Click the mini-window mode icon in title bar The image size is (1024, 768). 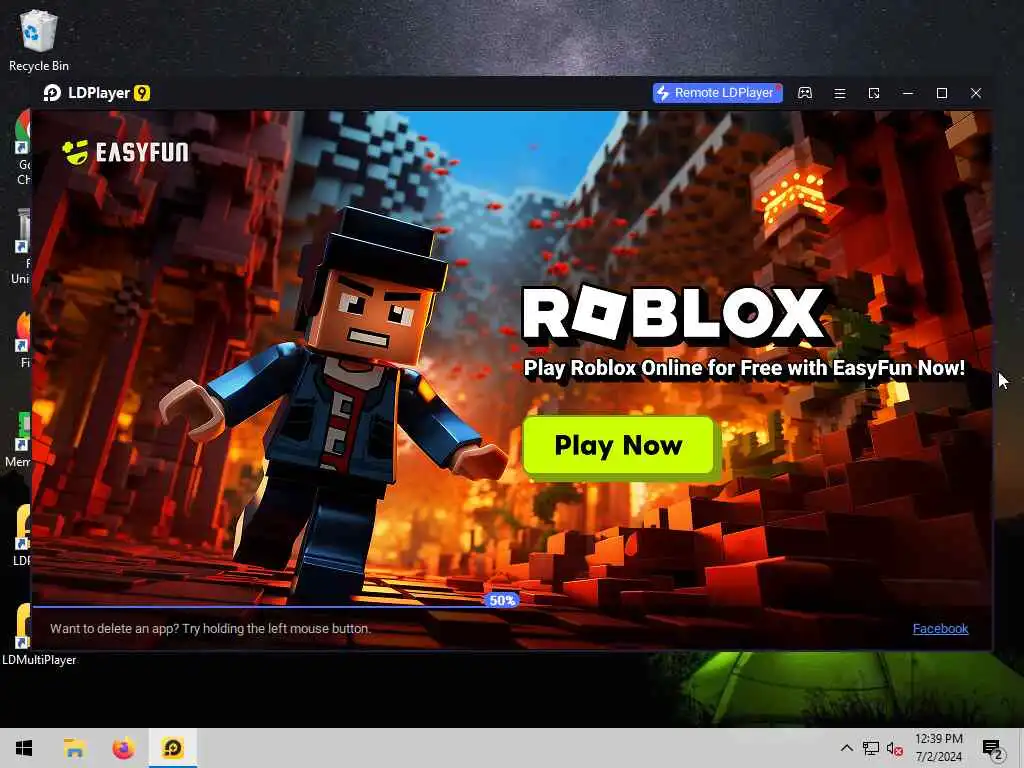(x=874, y=93)
